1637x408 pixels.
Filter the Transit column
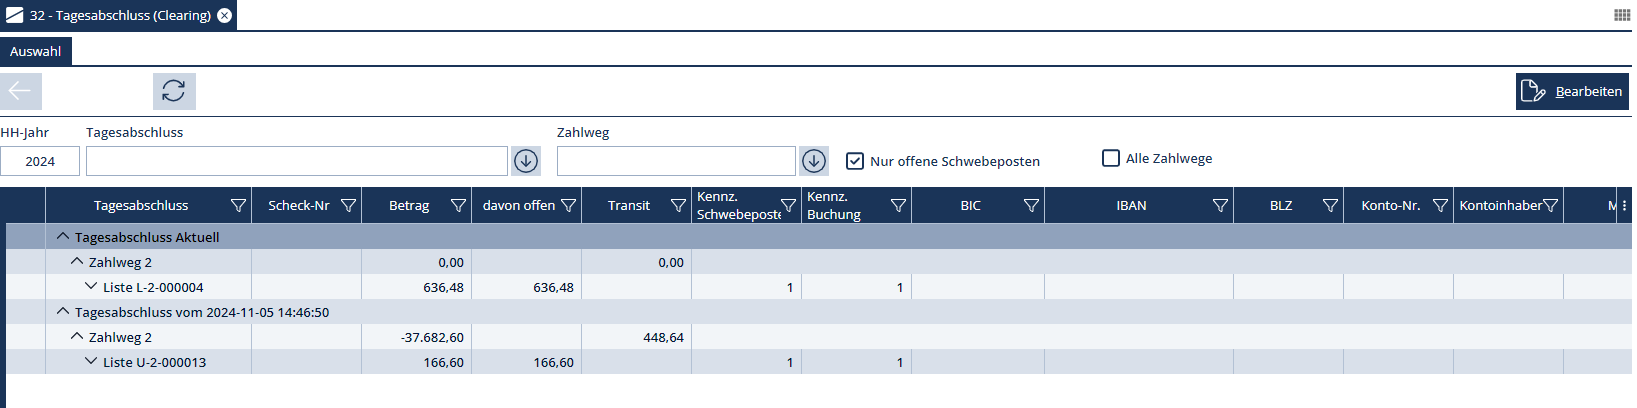(678, 206)
